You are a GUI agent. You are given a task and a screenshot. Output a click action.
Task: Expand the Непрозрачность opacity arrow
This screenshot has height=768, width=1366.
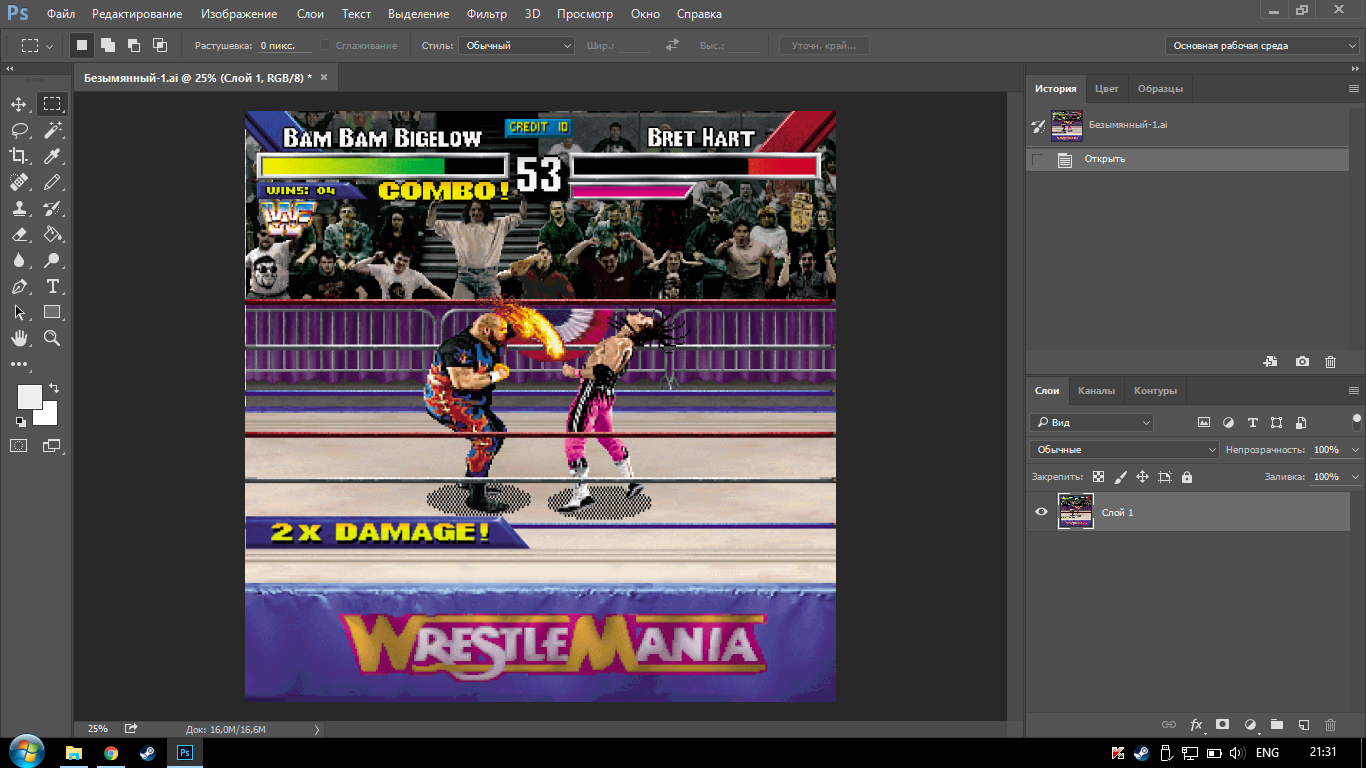(1355, 450)
